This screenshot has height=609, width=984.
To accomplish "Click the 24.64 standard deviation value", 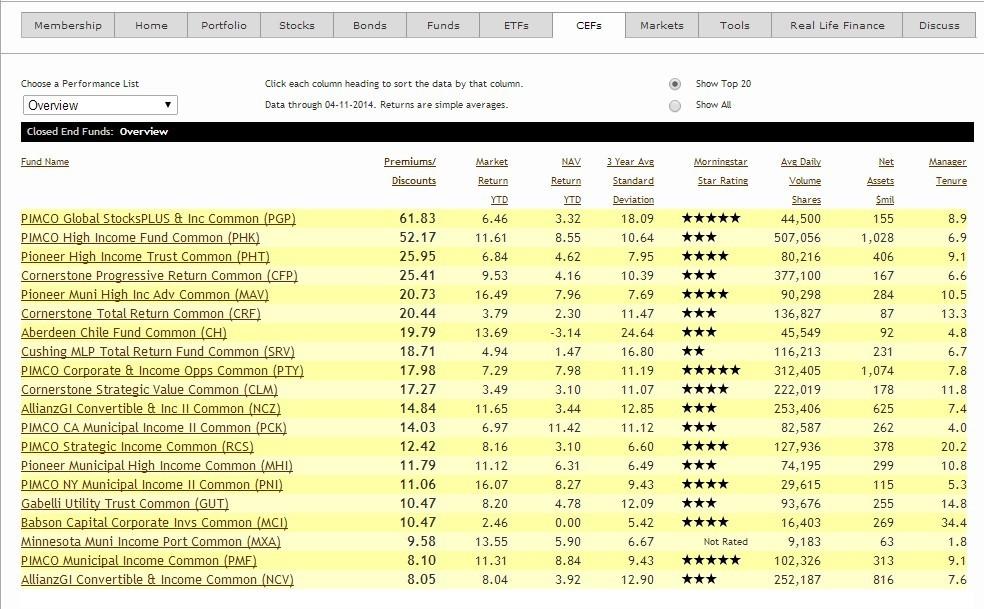I will click(x=637, y=333).
